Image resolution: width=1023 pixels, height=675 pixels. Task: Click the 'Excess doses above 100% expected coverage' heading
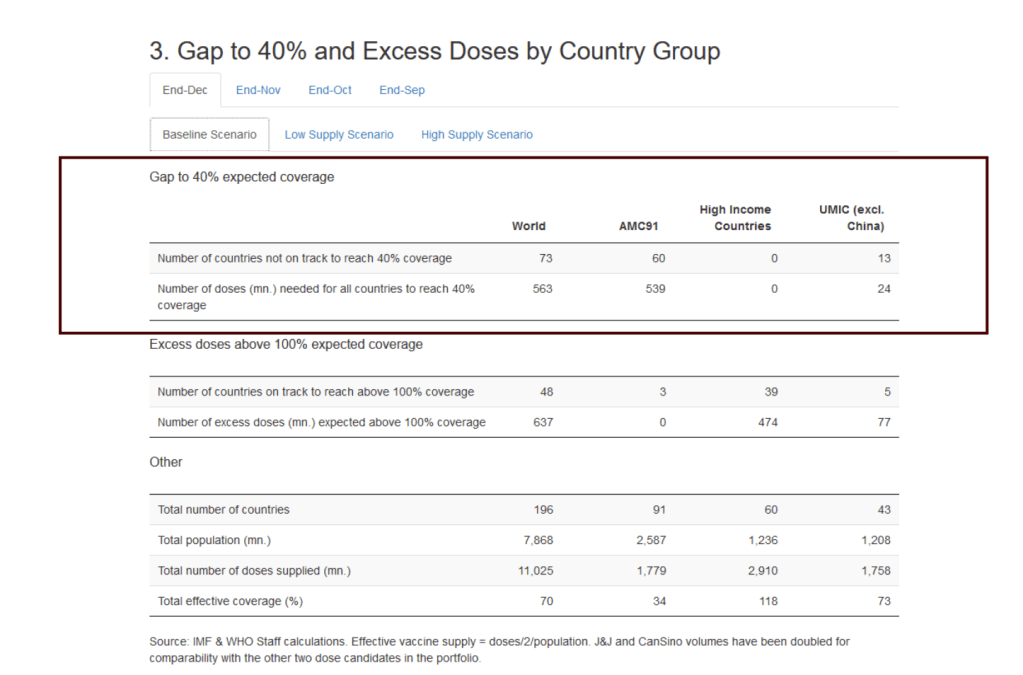coord(286,344)
